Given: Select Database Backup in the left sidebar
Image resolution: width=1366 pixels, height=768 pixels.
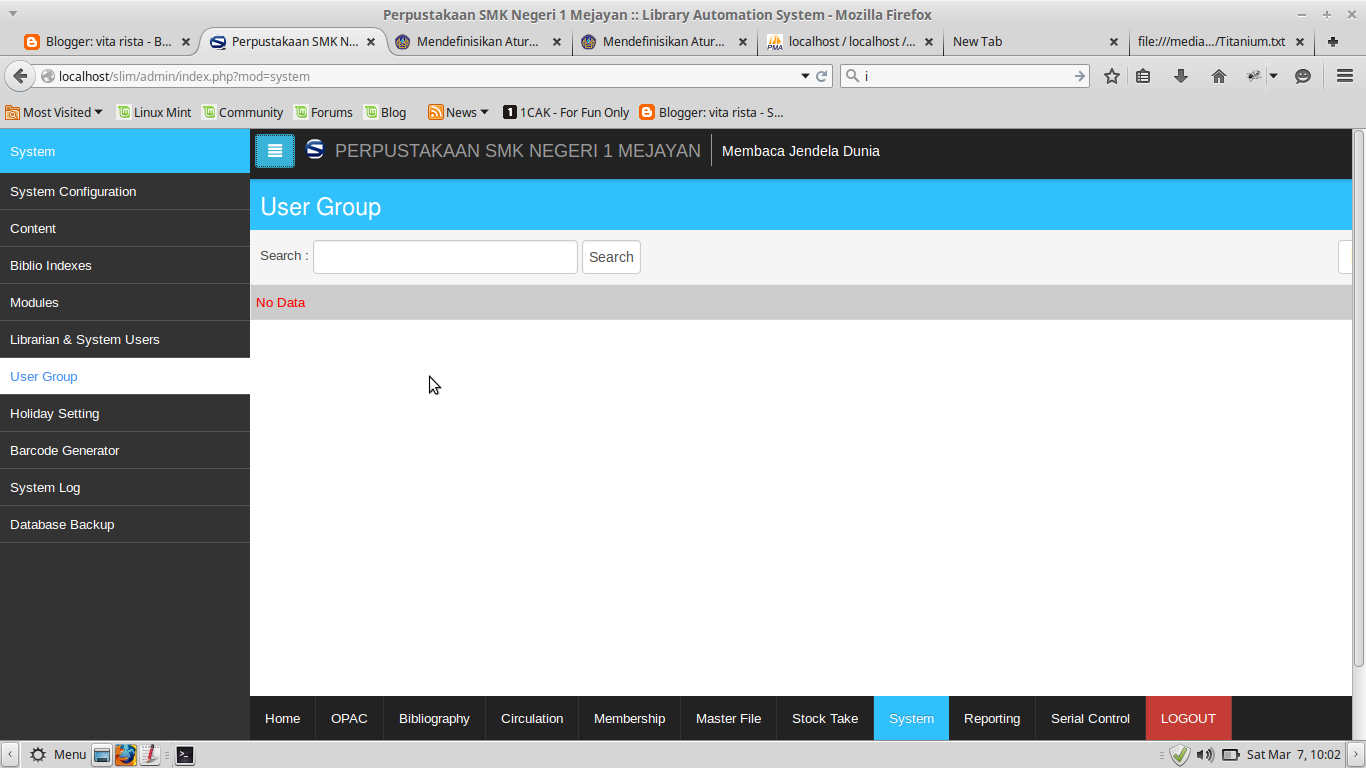Looking at the screenshot, I should coord(62,524).
